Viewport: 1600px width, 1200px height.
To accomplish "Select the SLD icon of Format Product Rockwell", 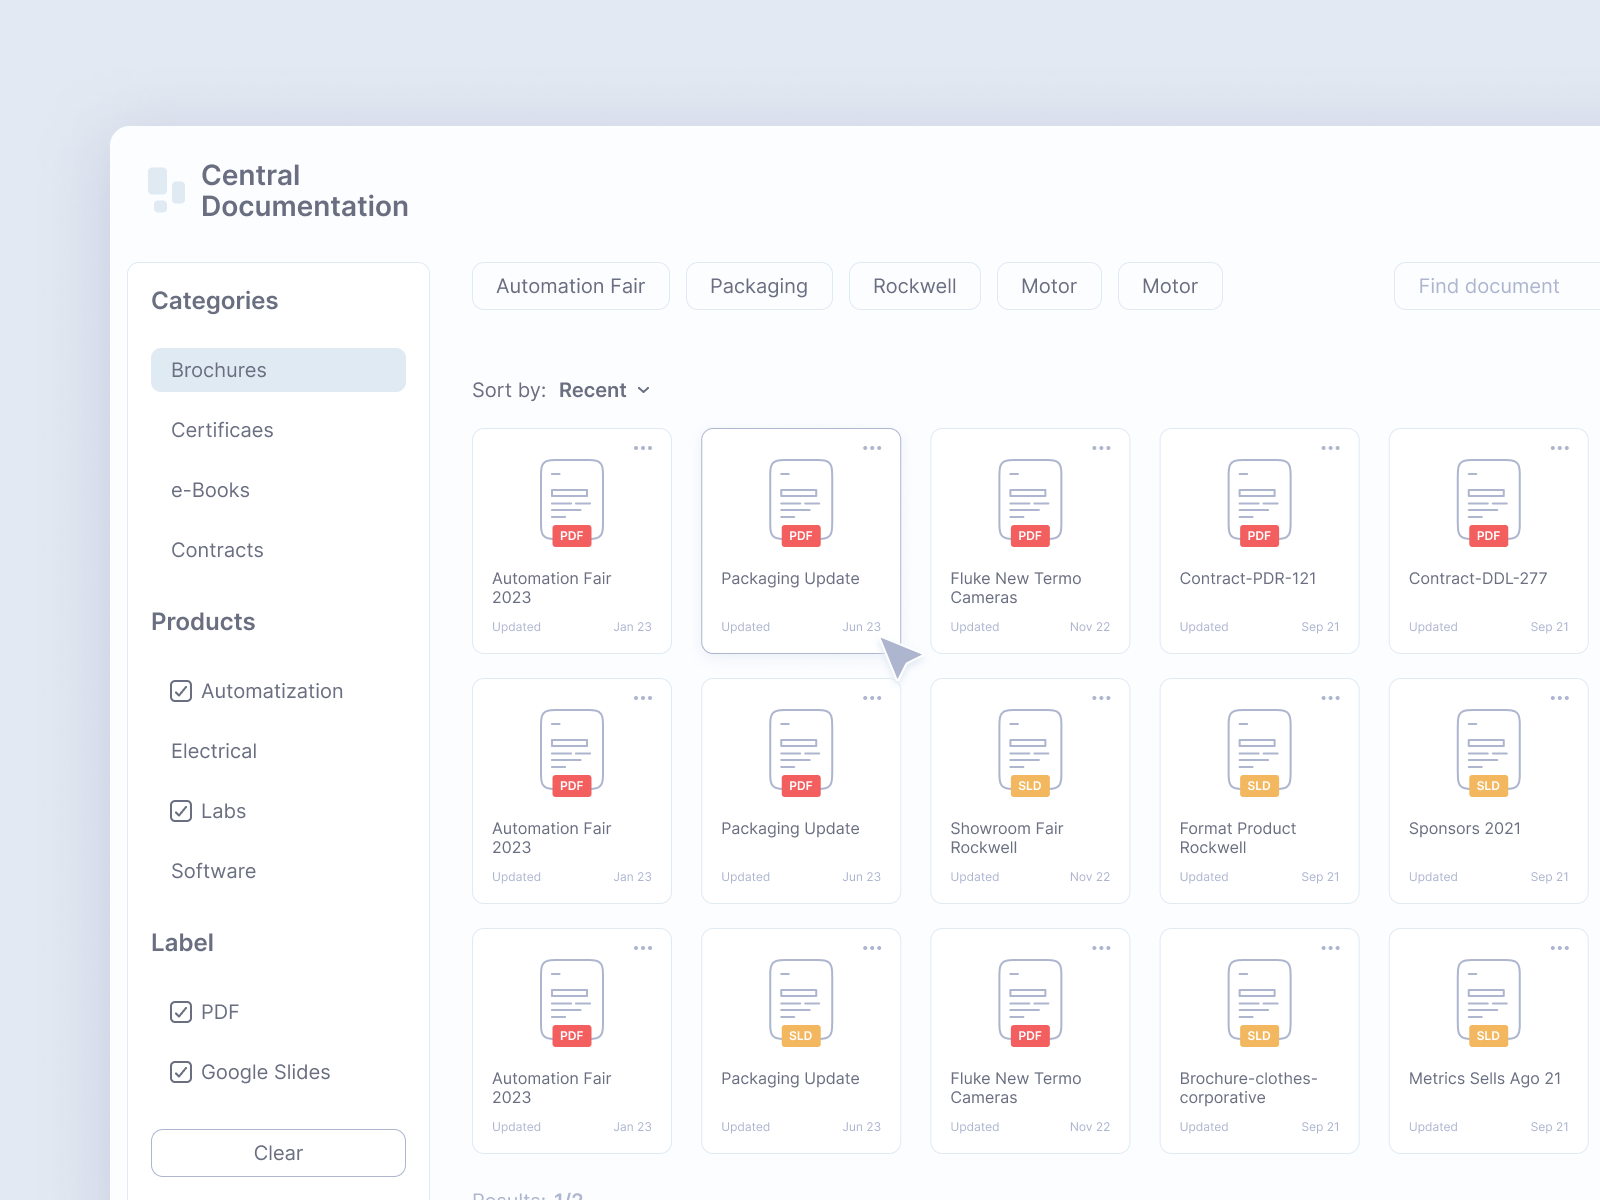I will [x=1259, y=752].
